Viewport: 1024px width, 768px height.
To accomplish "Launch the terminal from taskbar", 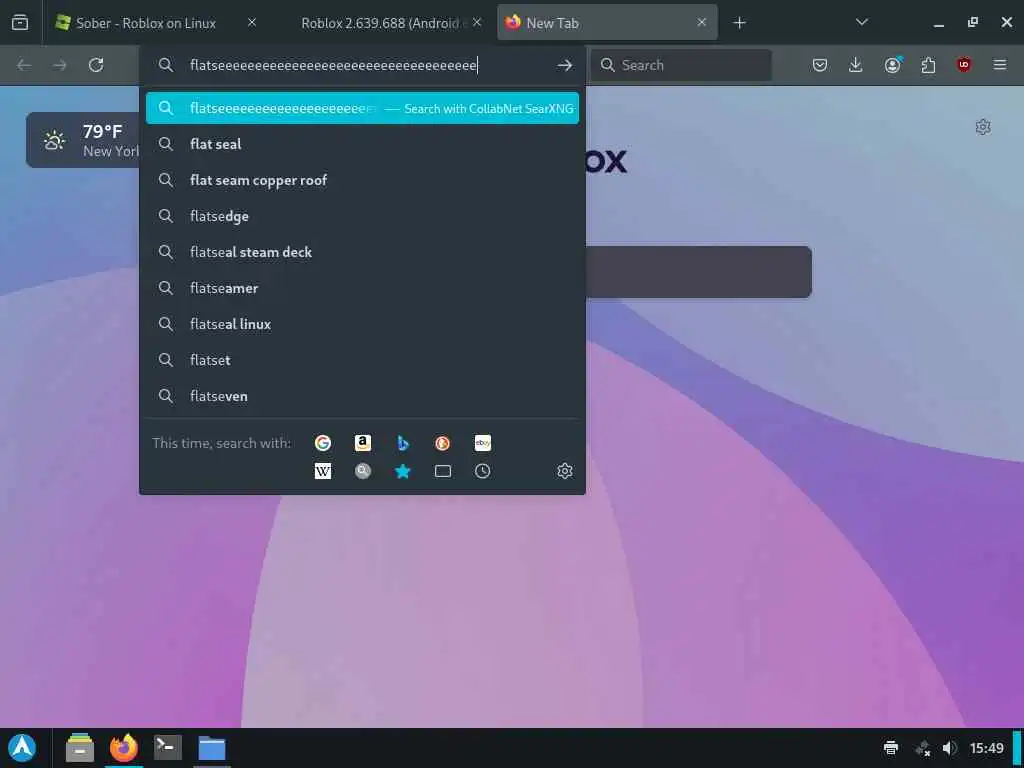I will 168,748.
